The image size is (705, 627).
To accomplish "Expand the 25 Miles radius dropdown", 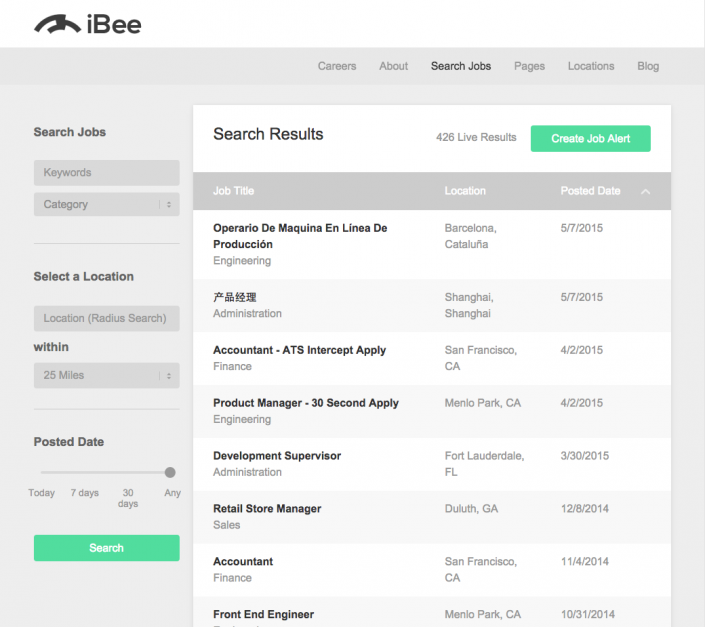I will (x=106, y=375).
